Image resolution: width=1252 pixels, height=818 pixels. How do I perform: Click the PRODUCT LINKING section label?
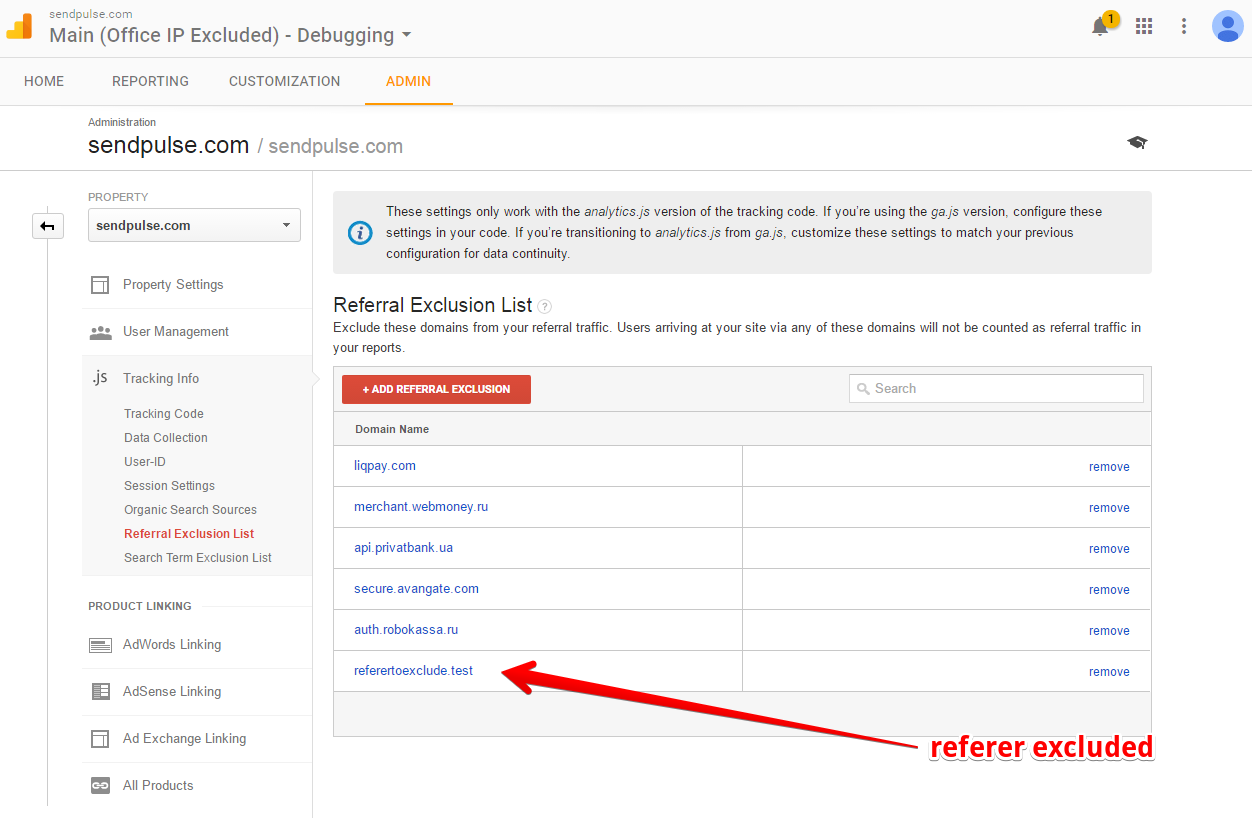pos(140,606)
